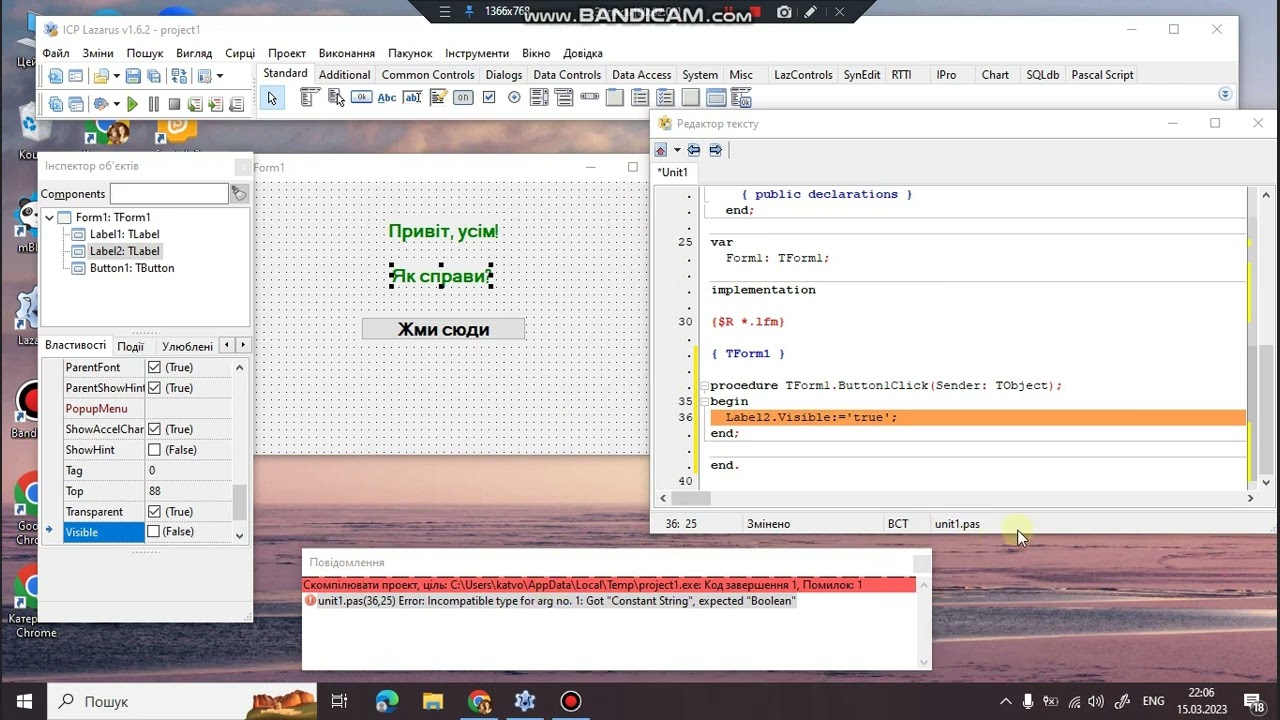
Task: Click the Windows taskbar search box Пошук
Action: pos(182,701)
